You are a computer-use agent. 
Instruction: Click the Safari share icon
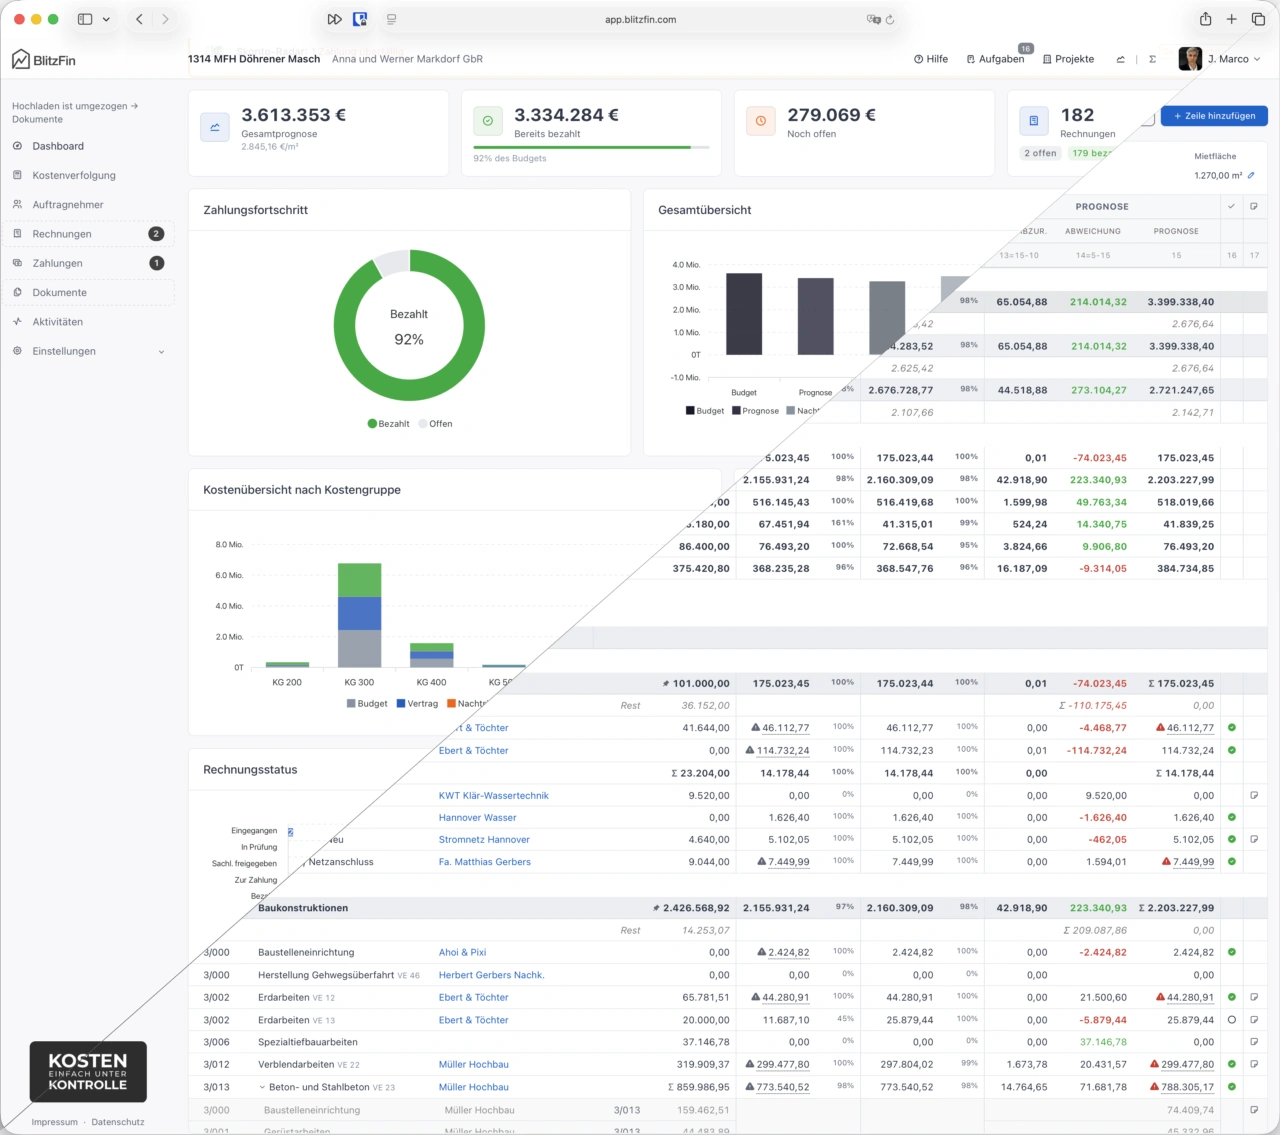(x=1206, y=19)
